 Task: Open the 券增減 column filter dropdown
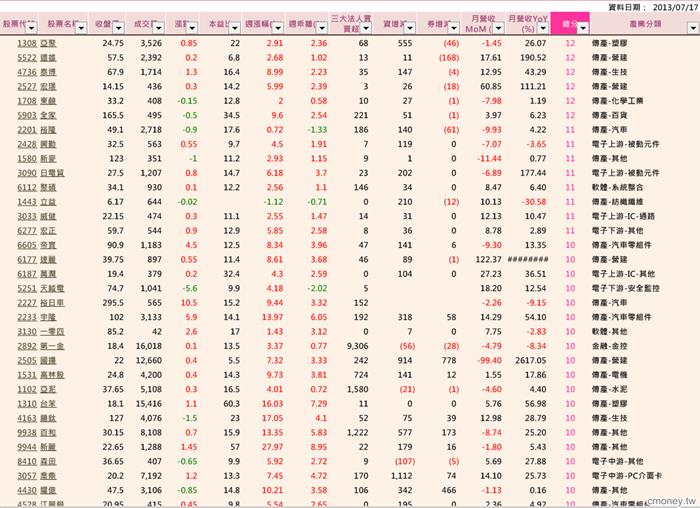click(x=454, y=28)
